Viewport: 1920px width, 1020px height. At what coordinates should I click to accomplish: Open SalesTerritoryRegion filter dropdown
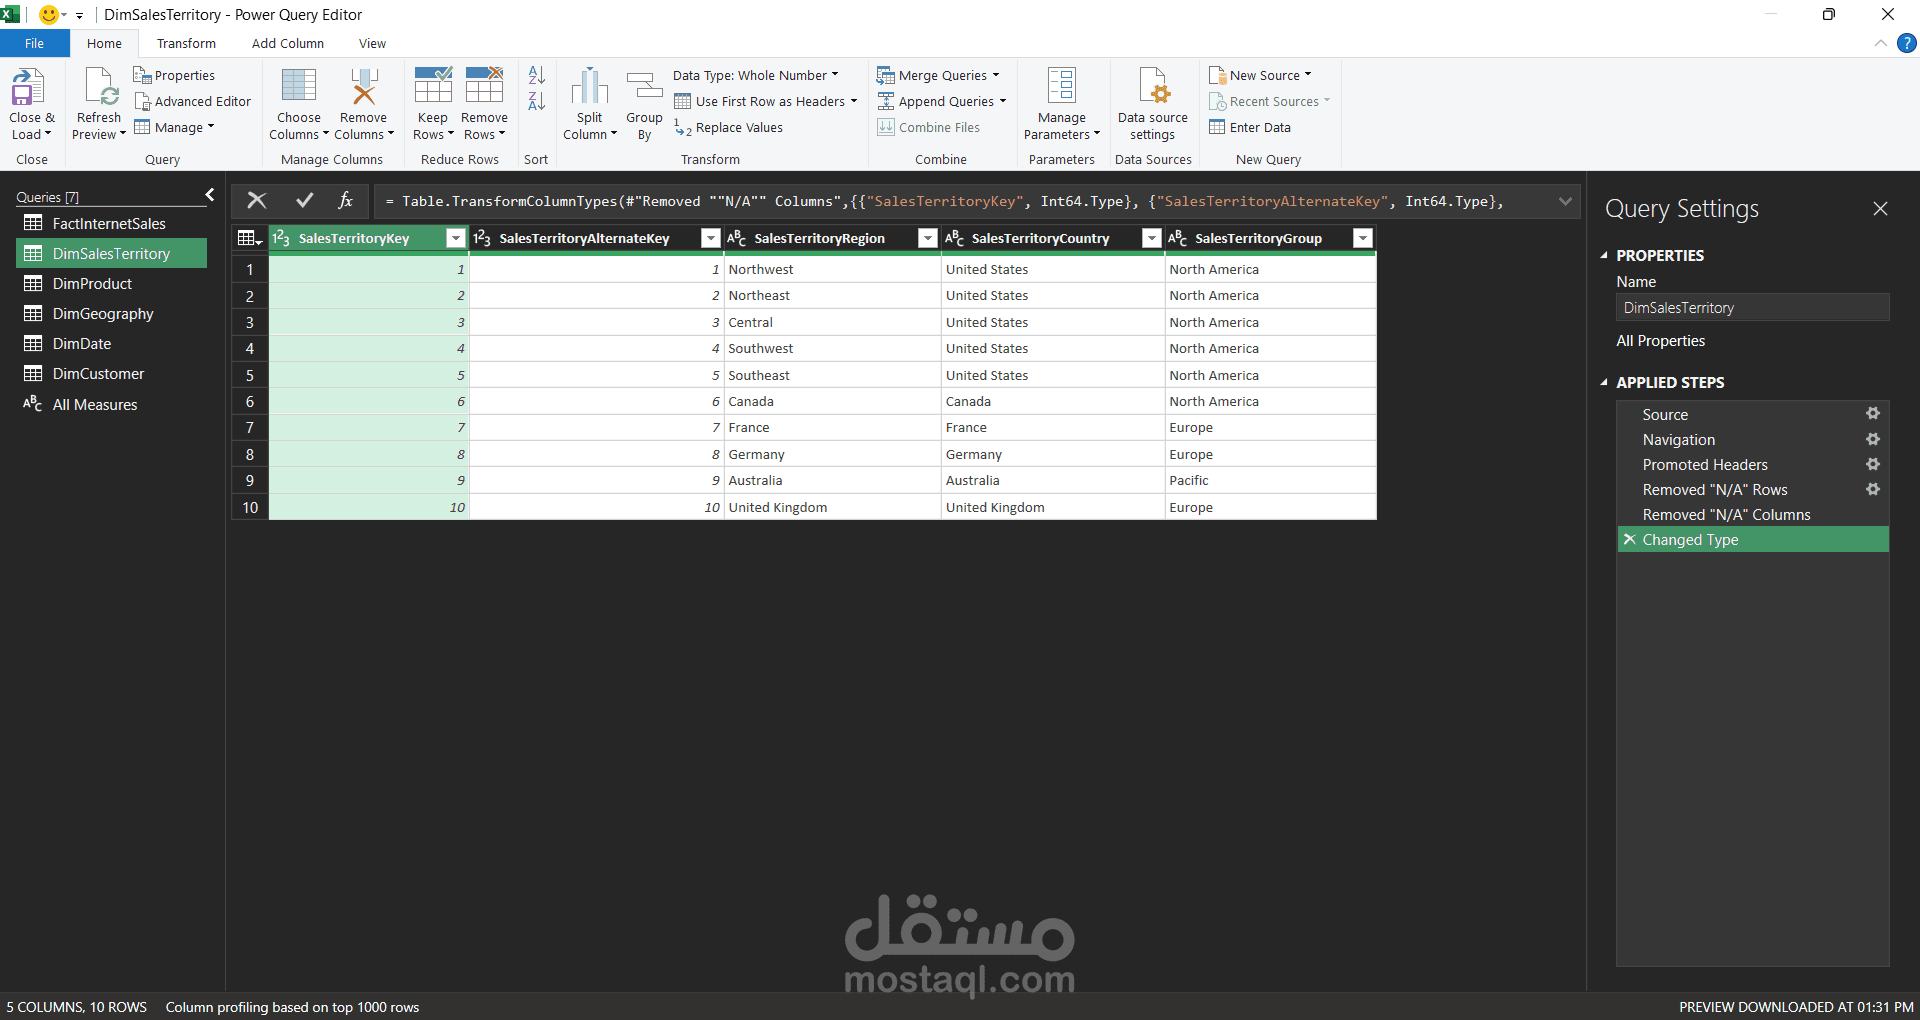tap(928, 238)
